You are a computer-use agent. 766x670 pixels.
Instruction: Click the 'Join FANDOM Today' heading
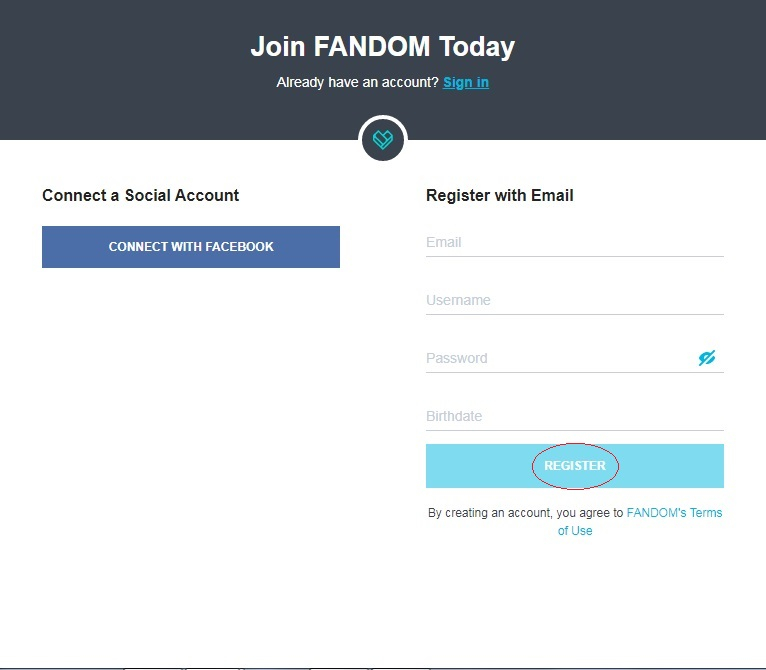tap(383, 47)
